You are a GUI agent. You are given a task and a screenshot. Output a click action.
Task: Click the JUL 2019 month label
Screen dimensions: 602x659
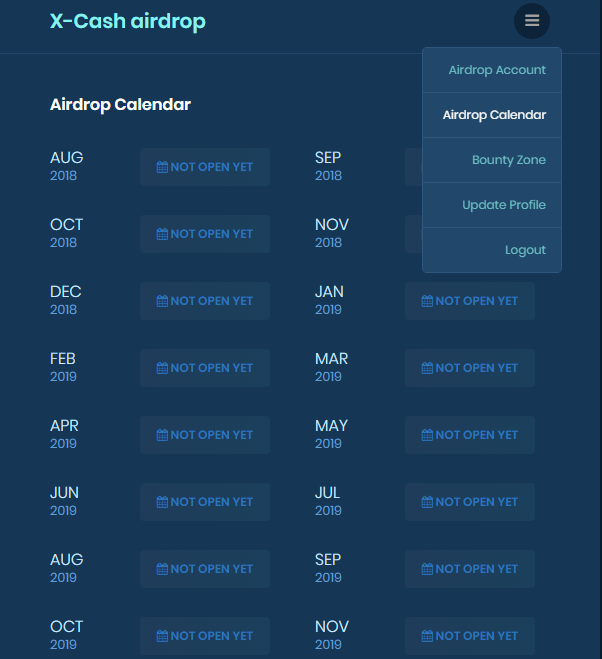click(328, 501)
